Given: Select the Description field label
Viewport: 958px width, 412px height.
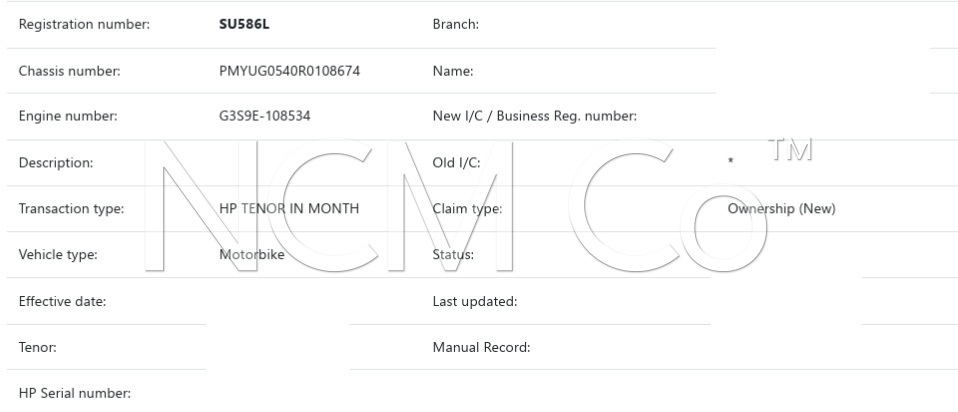Looking at the screenshot, I should click(55, 163).
